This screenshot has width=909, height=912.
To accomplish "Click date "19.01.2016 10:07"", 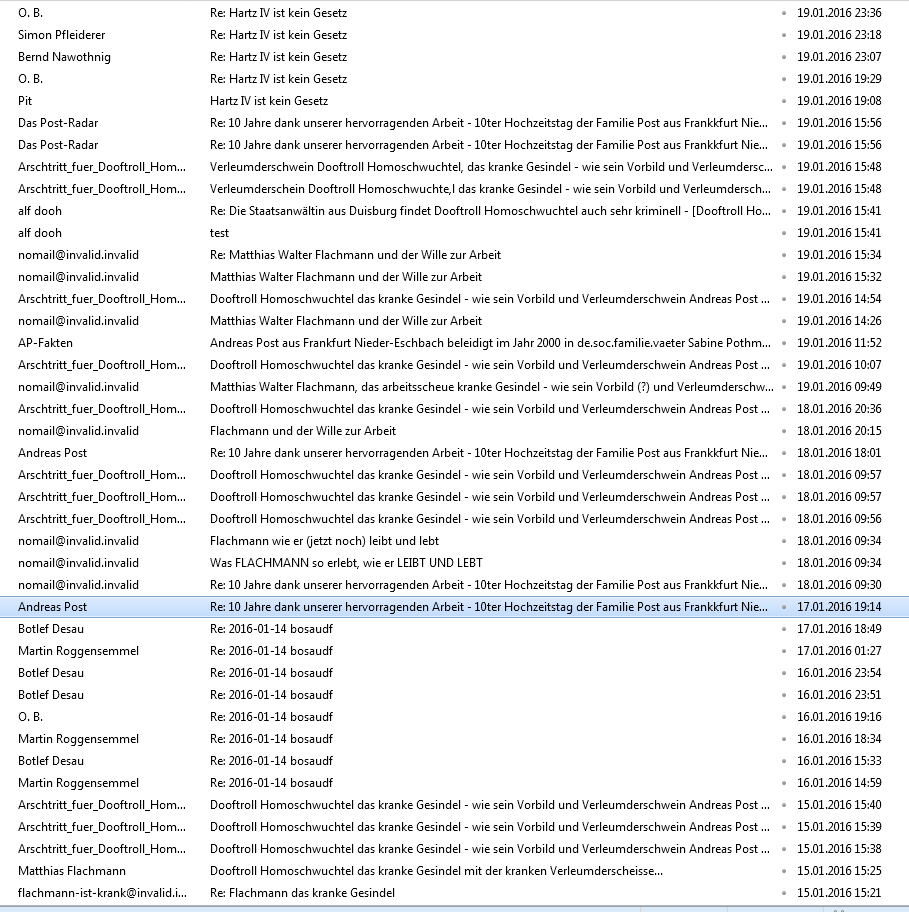I will 839,365.
